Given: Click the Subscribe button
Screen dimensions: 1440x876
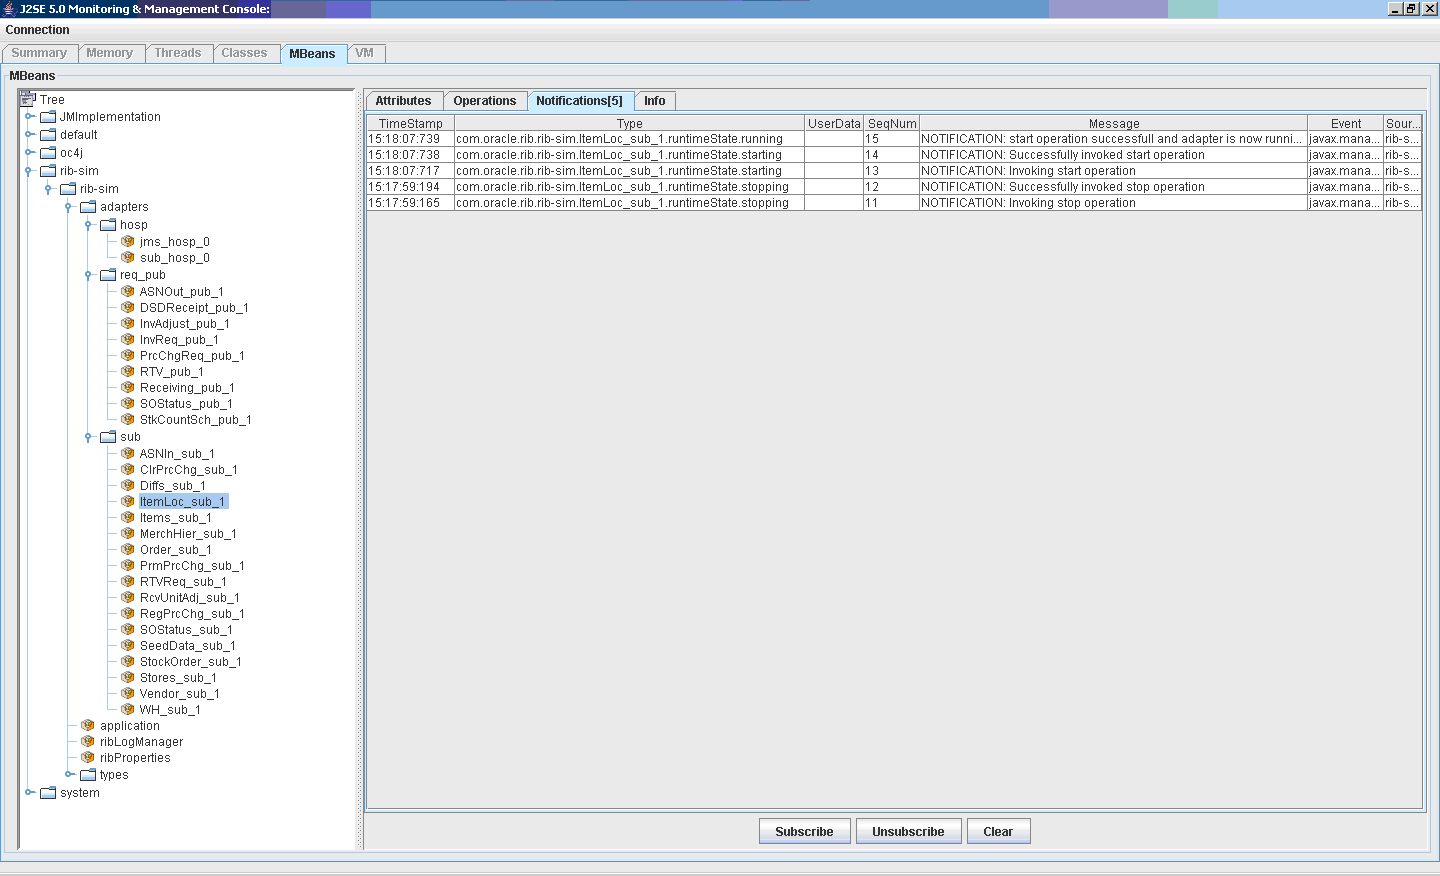Looking at the screenshot, I should [804, 831].
